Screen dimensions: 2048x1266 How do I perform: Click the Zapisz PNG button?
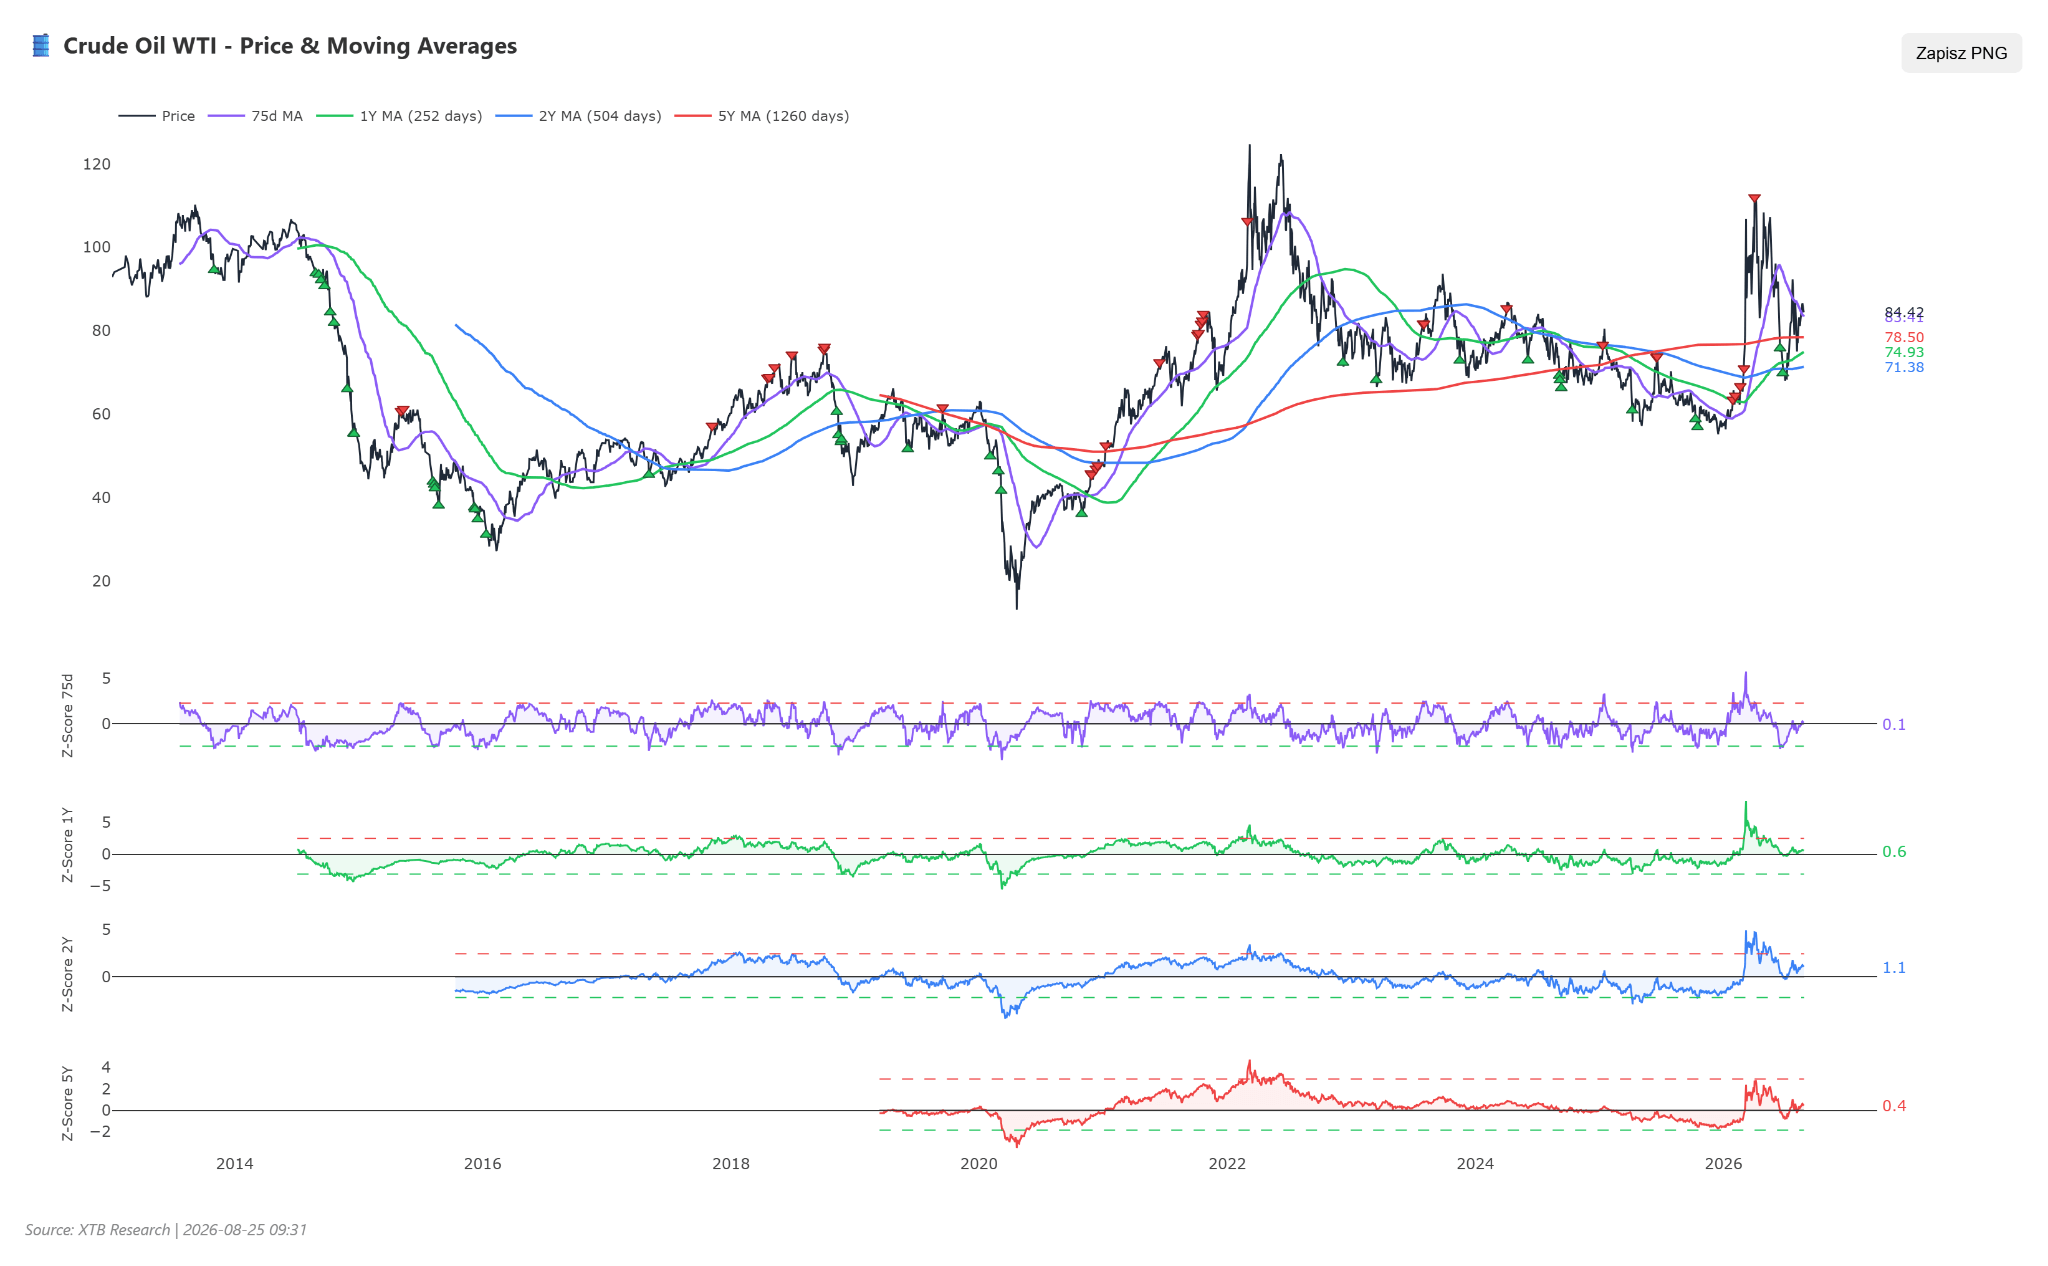point(1961,53)
